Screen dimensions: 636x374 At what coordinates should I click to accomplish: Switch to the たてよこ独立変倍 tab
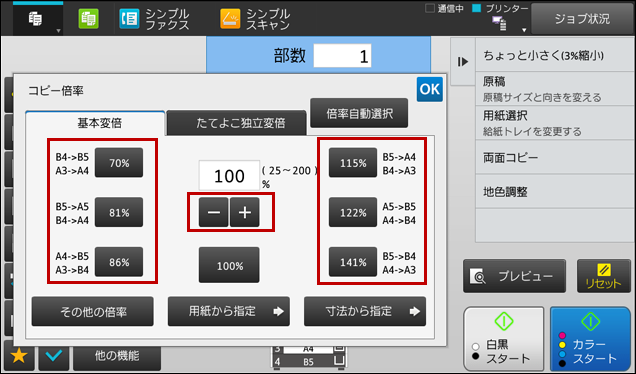pyautogui.click(x=236, y=123)
